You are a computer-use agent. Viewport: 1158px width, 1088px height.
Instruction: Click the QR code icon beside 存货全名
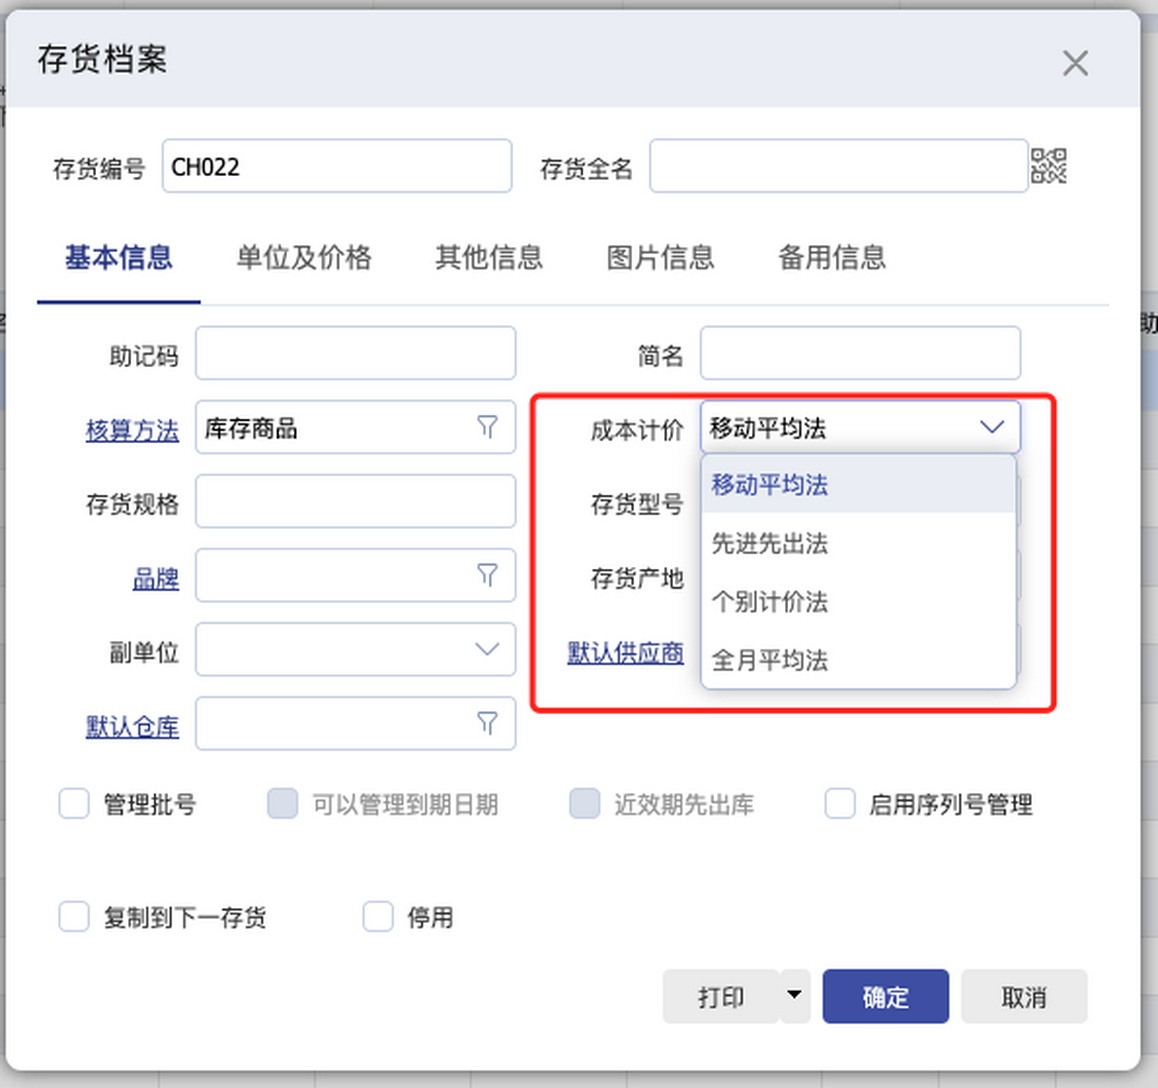[x=1048, y=166]
